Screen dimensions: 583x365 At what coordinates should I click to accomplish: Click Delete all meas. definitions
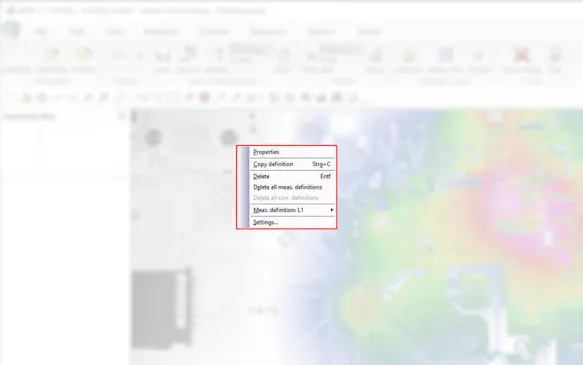(x=292, y=187)
